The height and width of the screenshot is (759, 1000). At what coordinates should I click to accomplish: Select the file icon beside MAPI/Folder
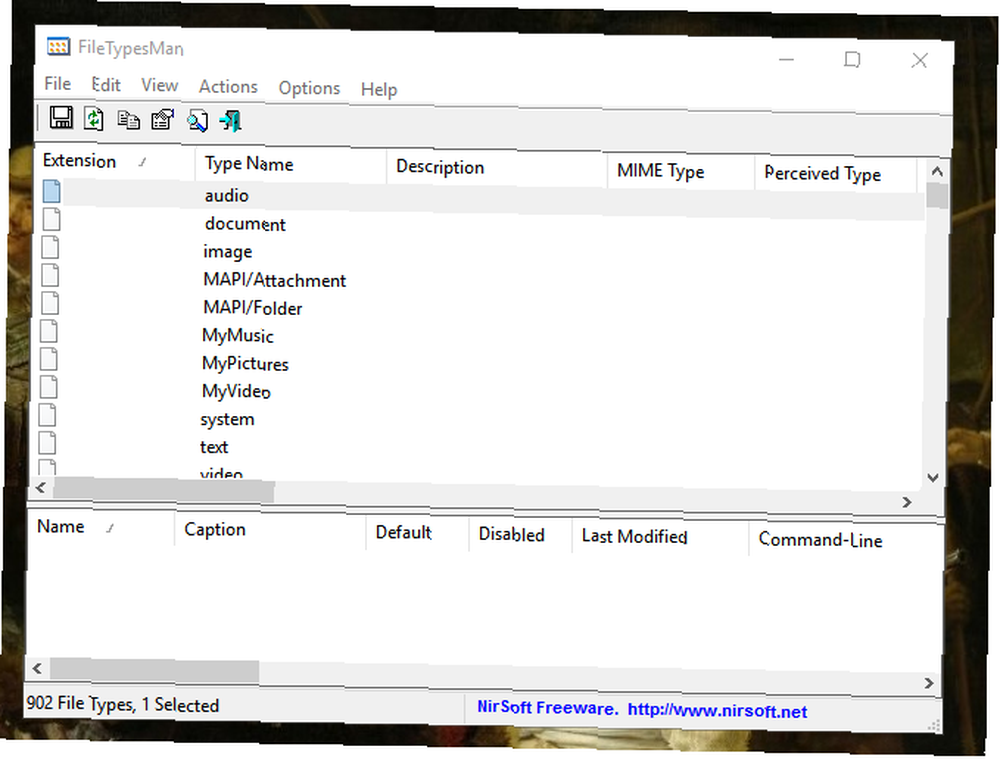50,303
